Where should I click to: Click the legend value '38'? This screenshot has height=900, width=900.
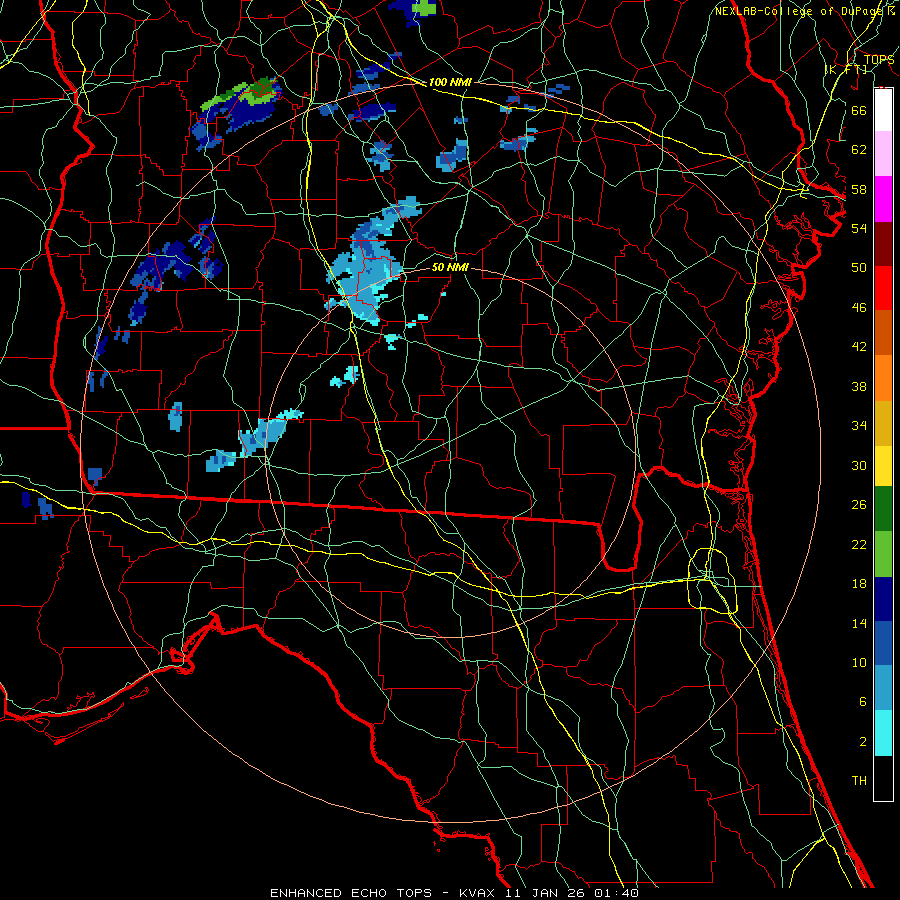point(859,386)
